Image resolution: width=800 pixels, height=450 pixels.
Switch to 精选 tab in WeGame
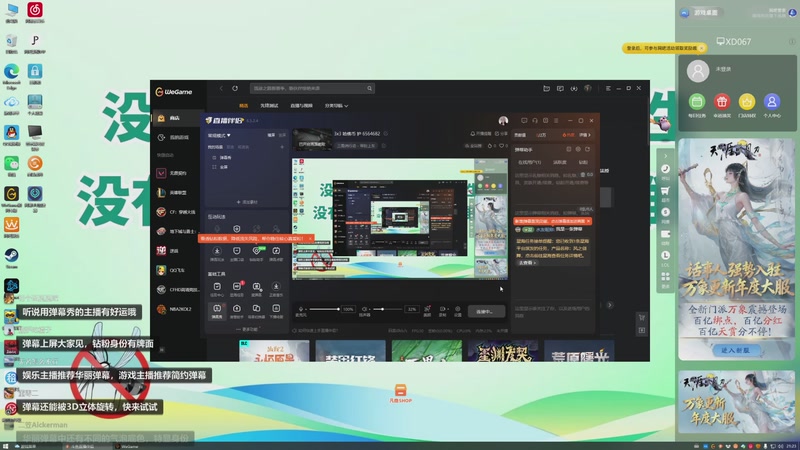(243, 106)
